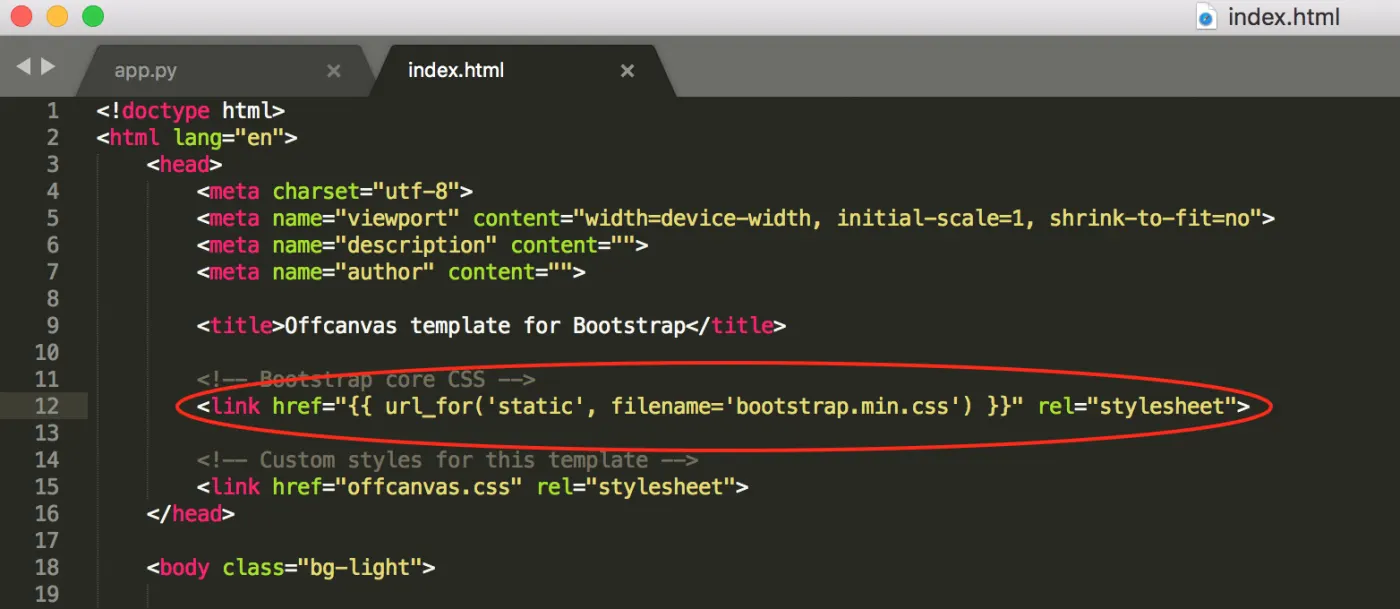Minimize the window with yellow button

[x=57, y=16]
